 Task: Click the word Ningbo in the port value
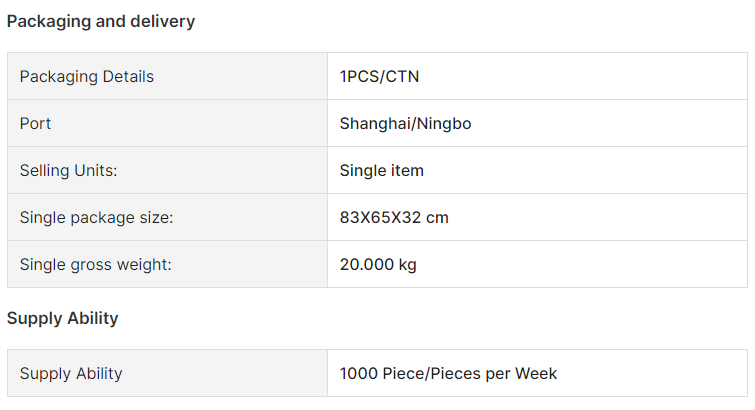click(444, 124)
